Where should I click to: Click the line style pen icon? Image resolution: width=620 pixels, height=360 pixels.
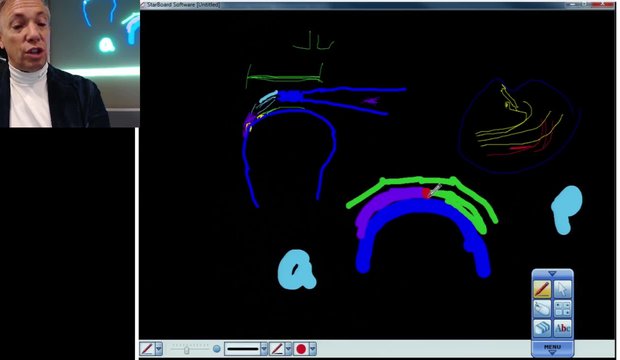coord(277,349)
